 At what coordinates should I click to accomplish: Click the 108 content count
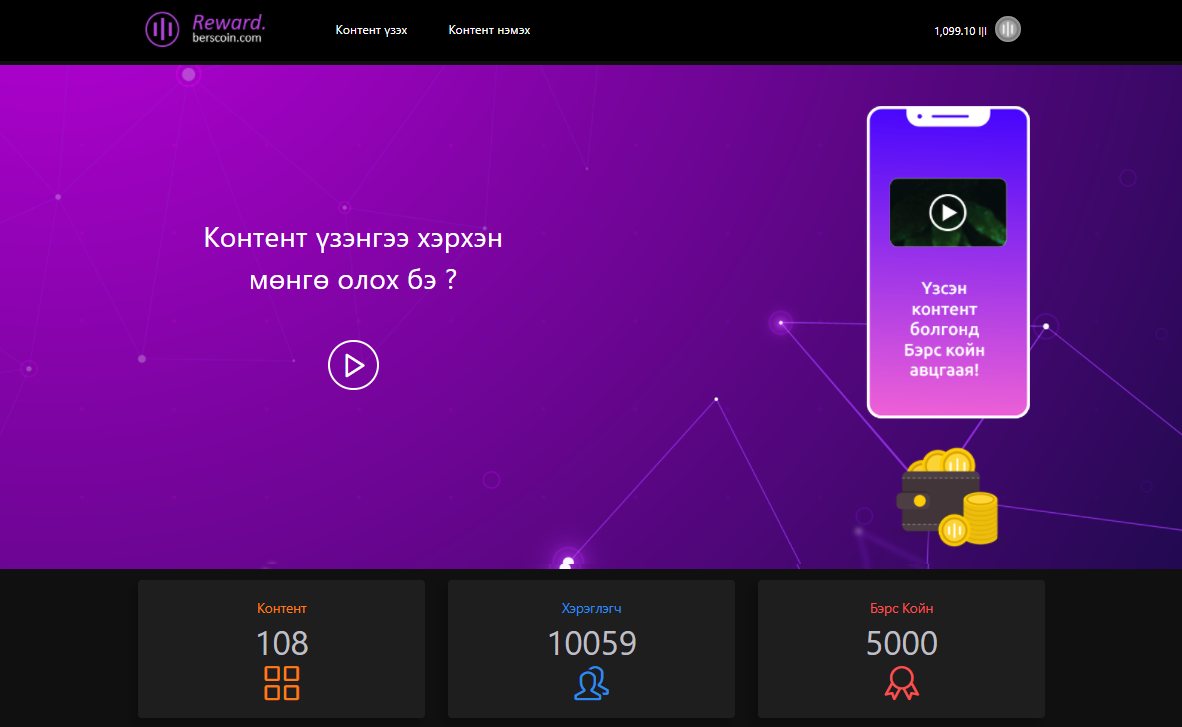[x=281, y=643]
